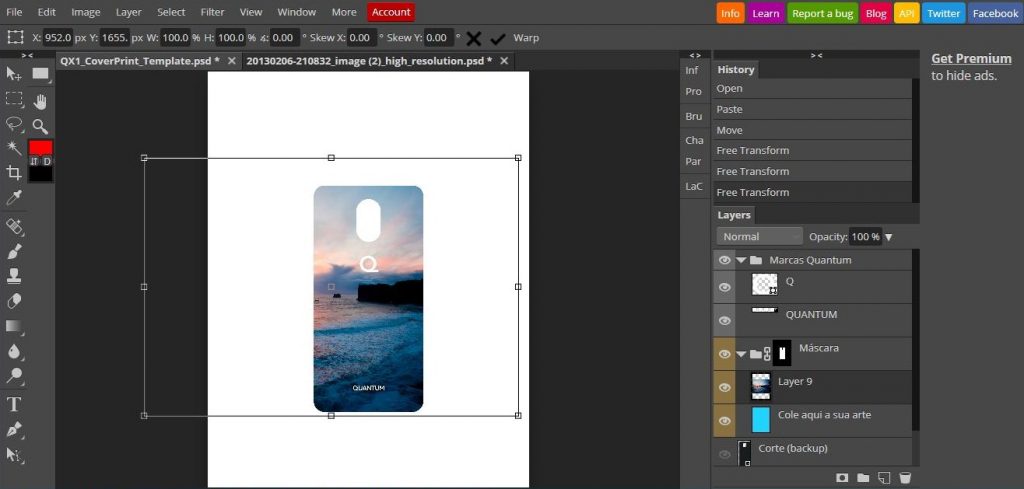1024x489 pixels.
Task: Select the Rectangle shape tool
Action: click(40, 74)
